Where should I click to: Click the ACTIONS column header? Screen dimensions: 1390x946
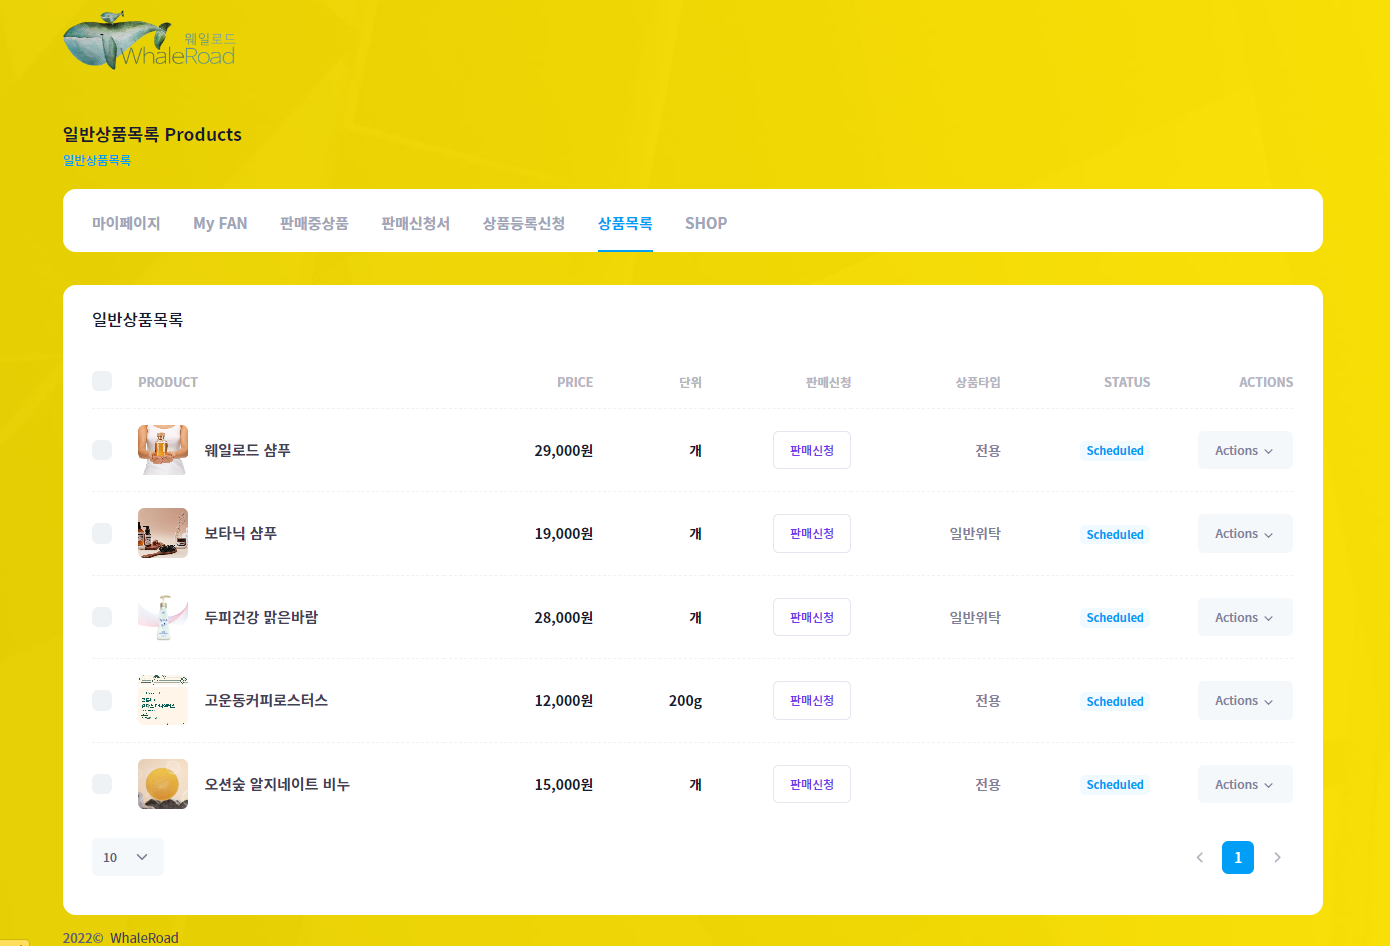(x=1266, y=382)
